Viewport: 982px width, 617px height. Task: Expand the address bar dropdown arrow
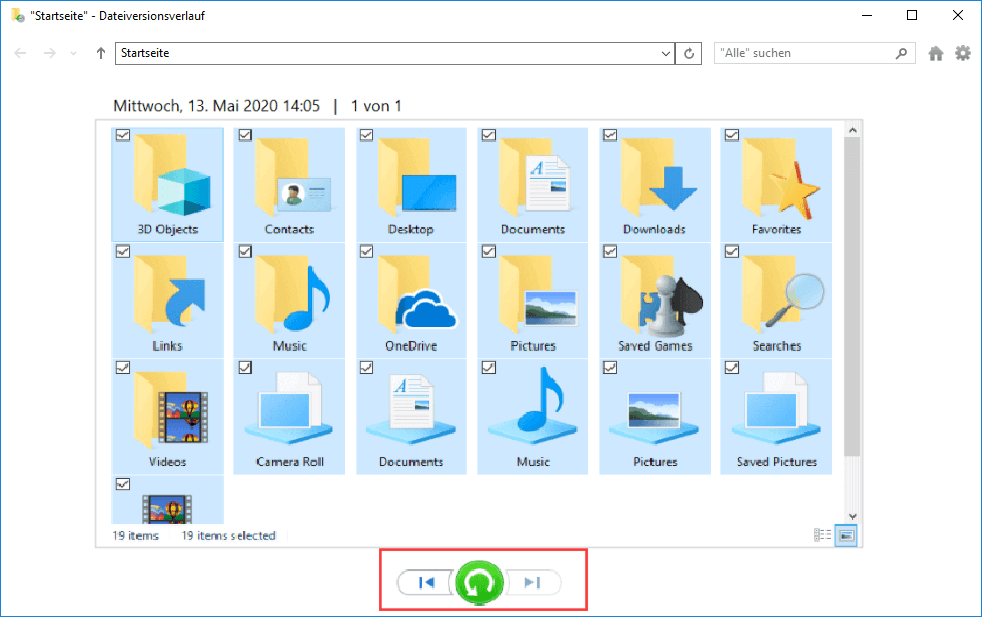[x=666, y=53]
